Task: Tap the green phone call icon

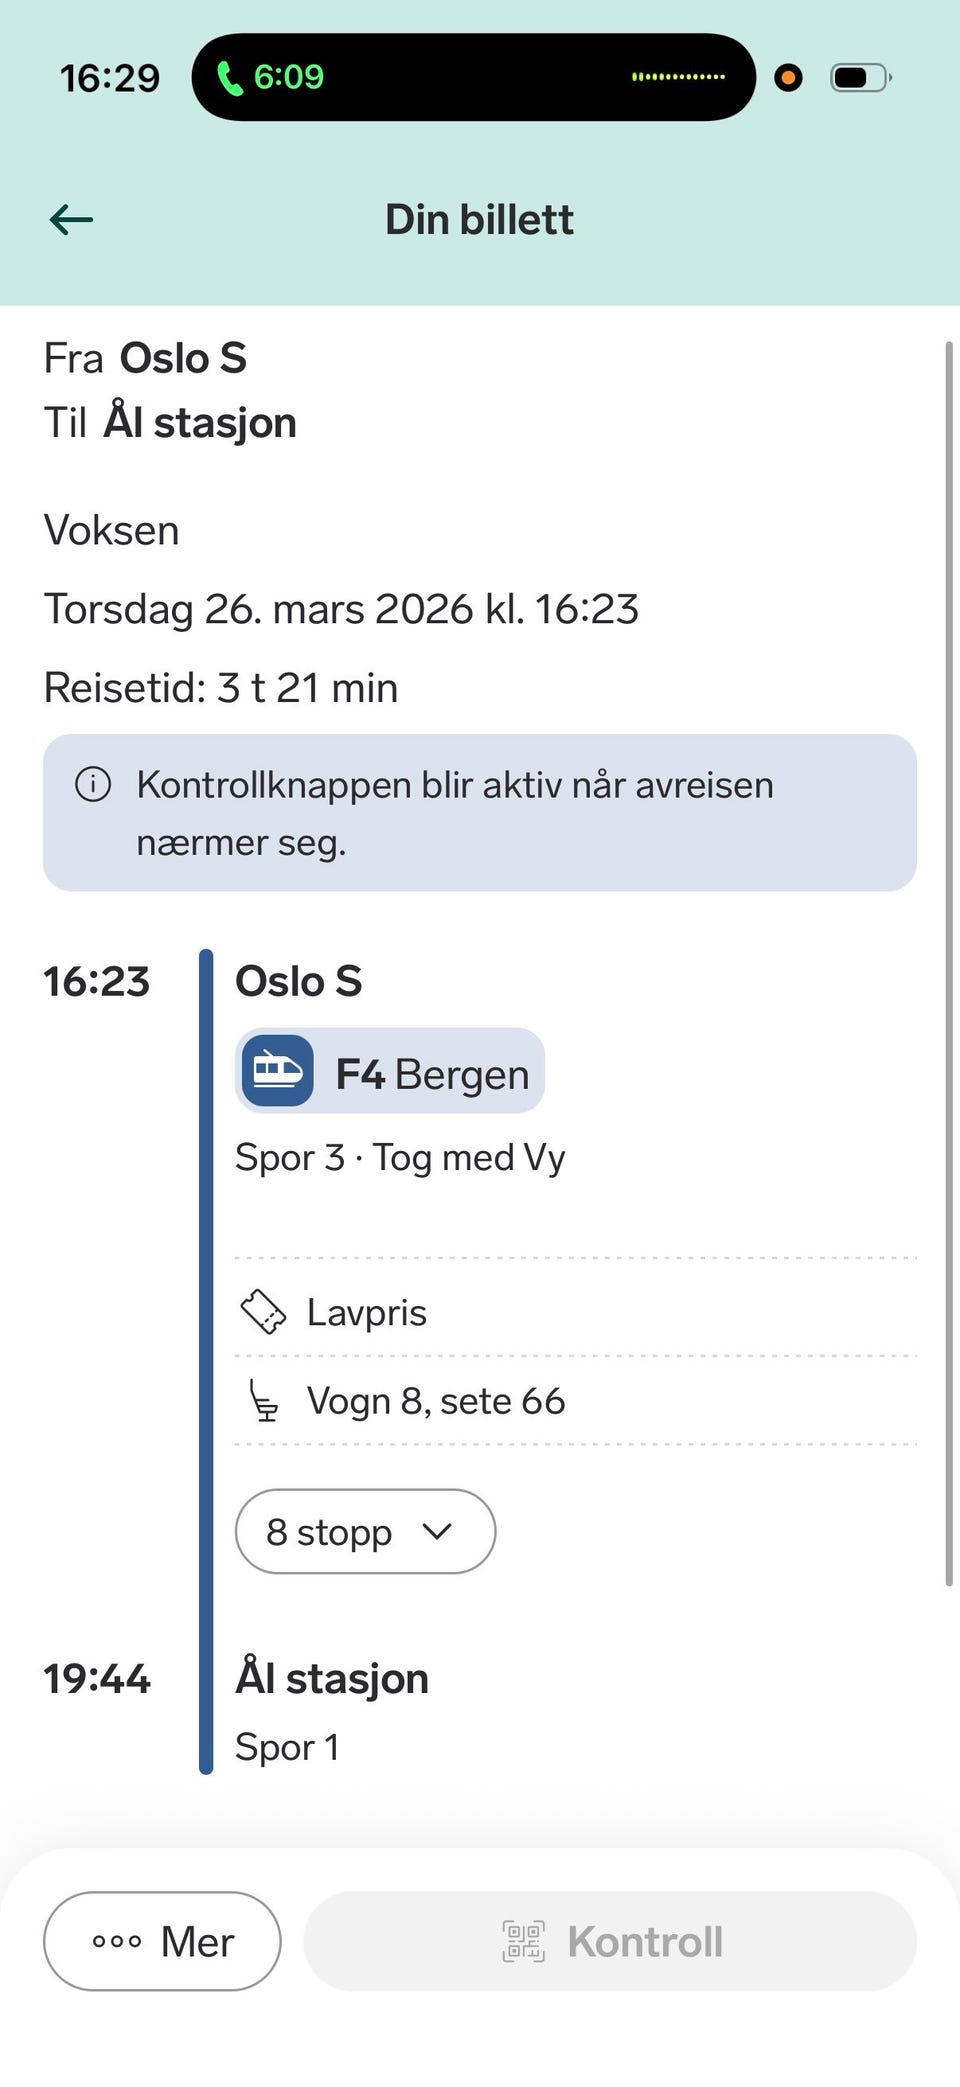Action: coord(230,77)
